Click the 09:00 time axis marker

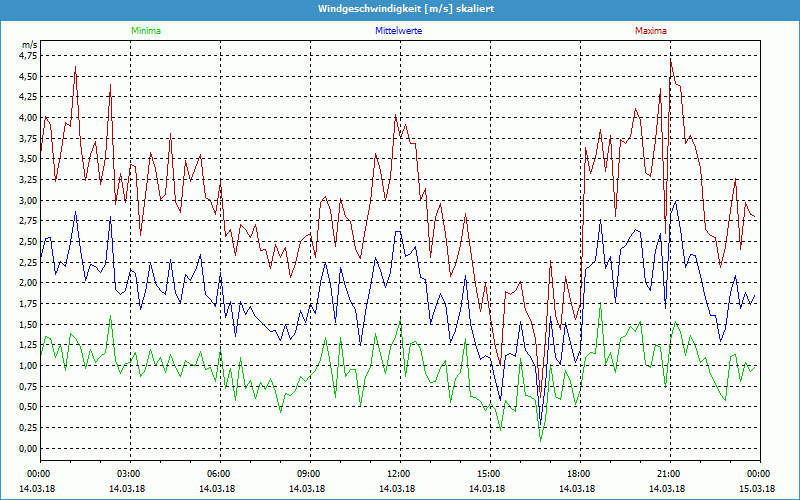click(309, 474)
